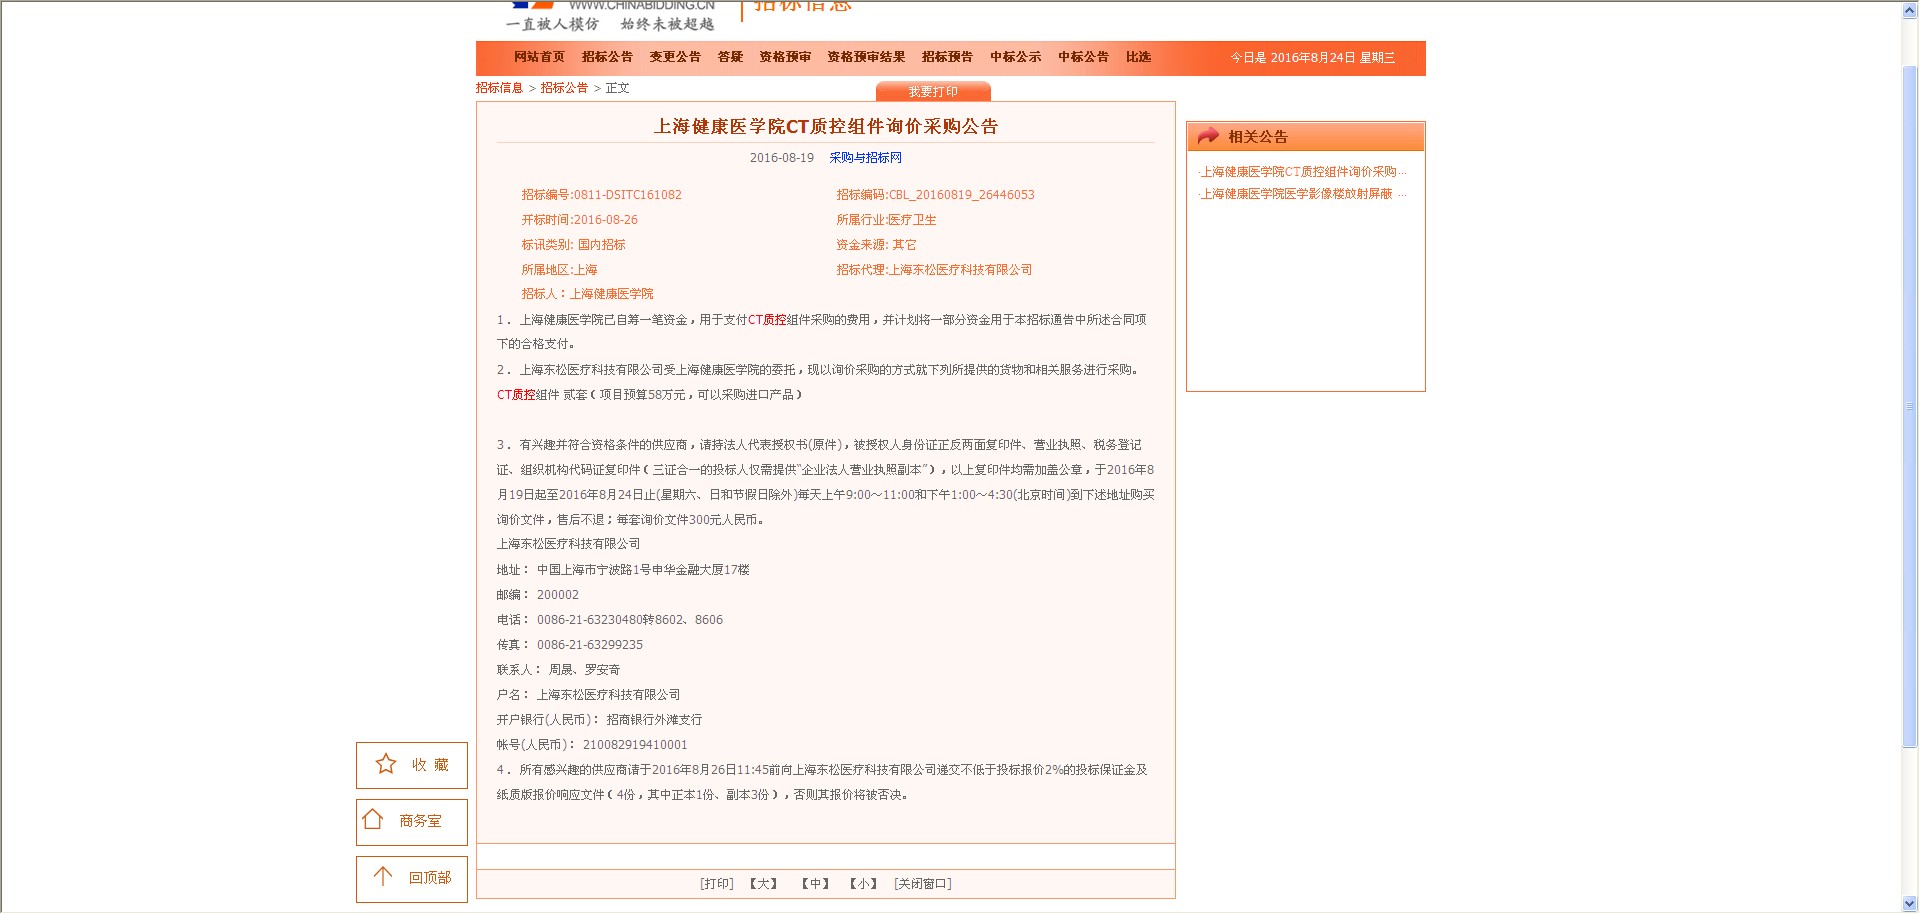
Task: Select 中标公示 in the navigation bar
Action: point(1015,57)
